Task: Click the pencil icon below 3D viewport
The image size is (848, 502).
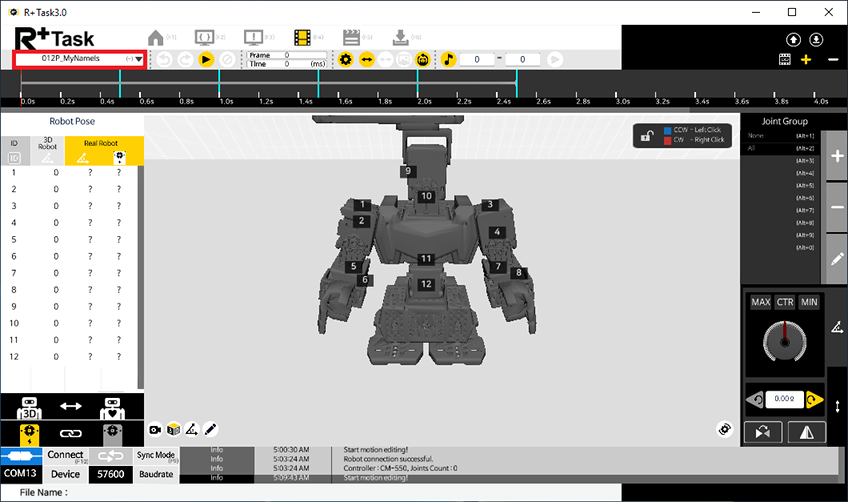Action: coord(210,429)
